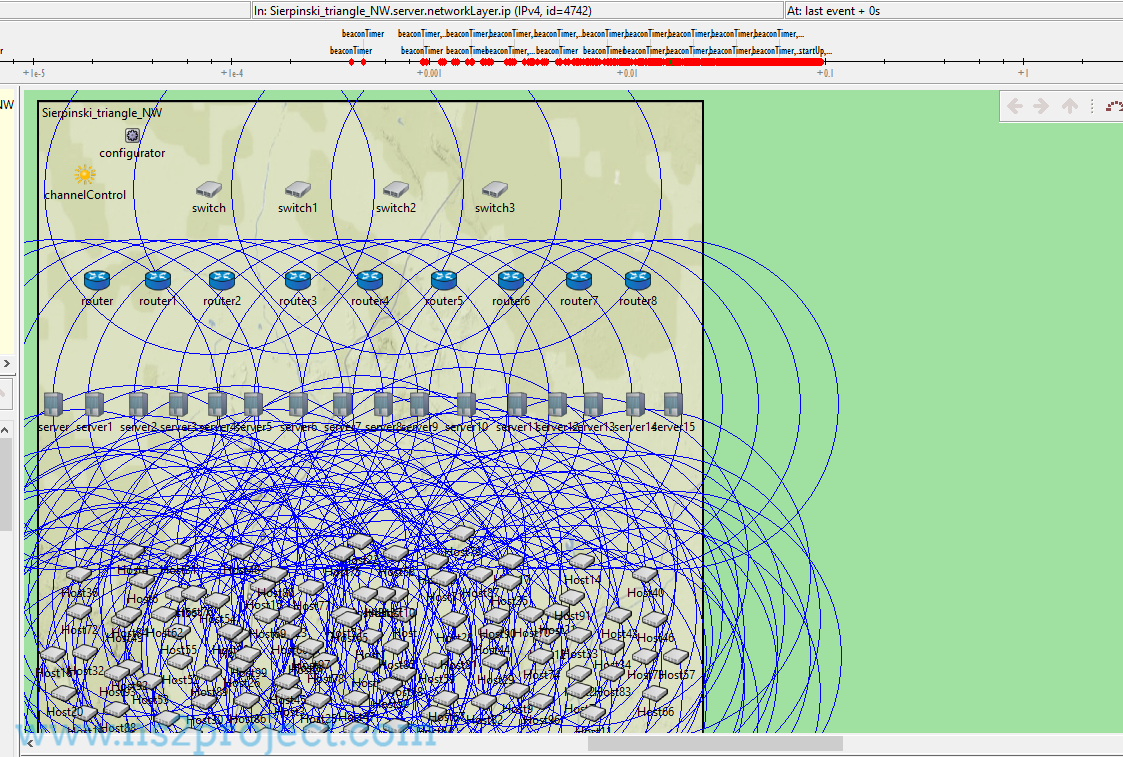The image size is (1123, 757).
Task: Click the +0.01 timeline tick label
Action: [x=627, y=73]
